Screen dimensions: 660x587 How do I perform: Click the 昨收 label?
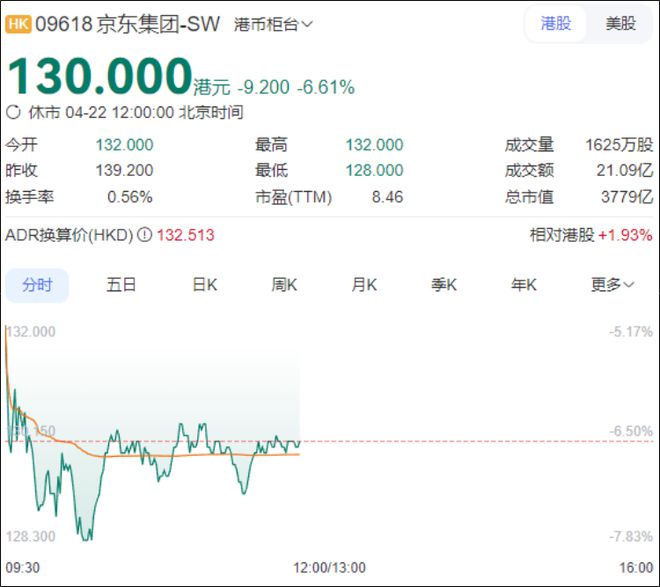[21, 170]
